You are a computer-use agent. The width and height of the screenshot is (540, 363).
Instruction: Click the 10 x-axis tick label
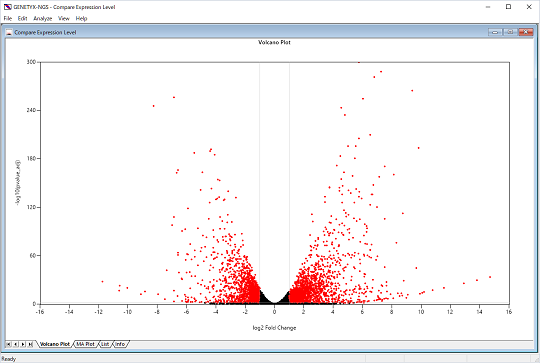click(421, 312)
